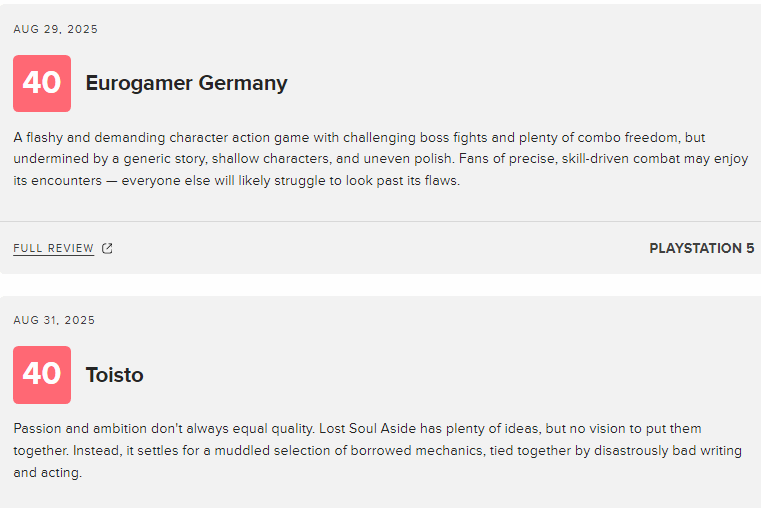Click the Eurogamer Germany score badge

(x=42, y=83)
